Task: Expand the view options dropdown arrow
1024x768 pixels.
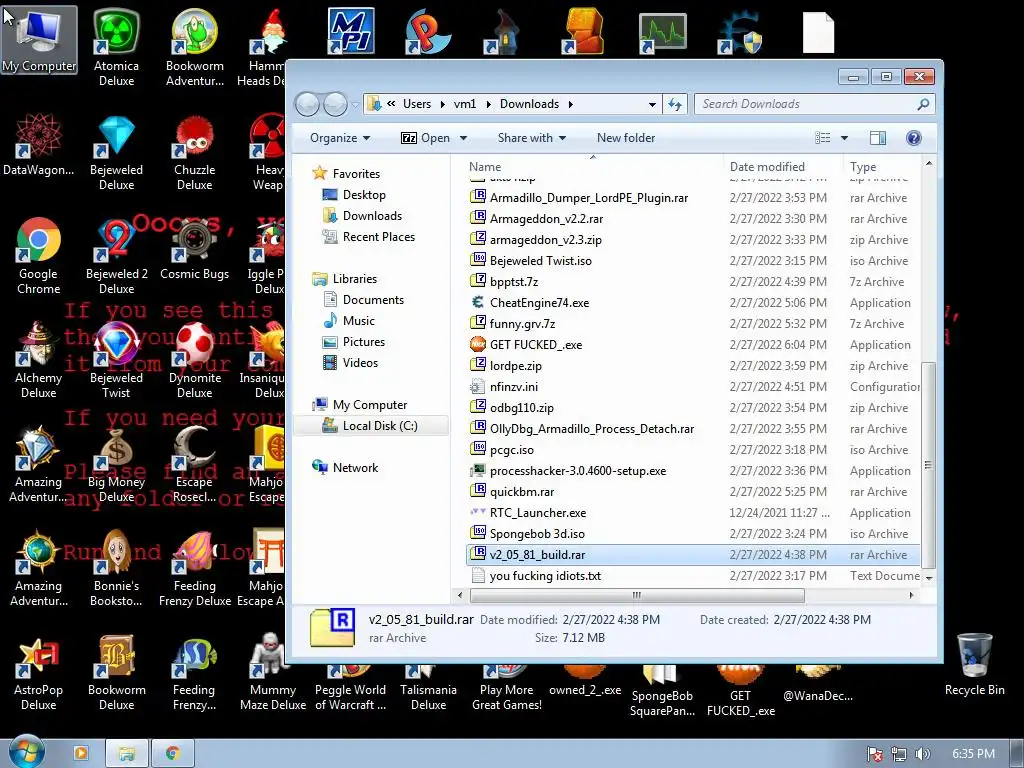Action: (x=844, y=138)
